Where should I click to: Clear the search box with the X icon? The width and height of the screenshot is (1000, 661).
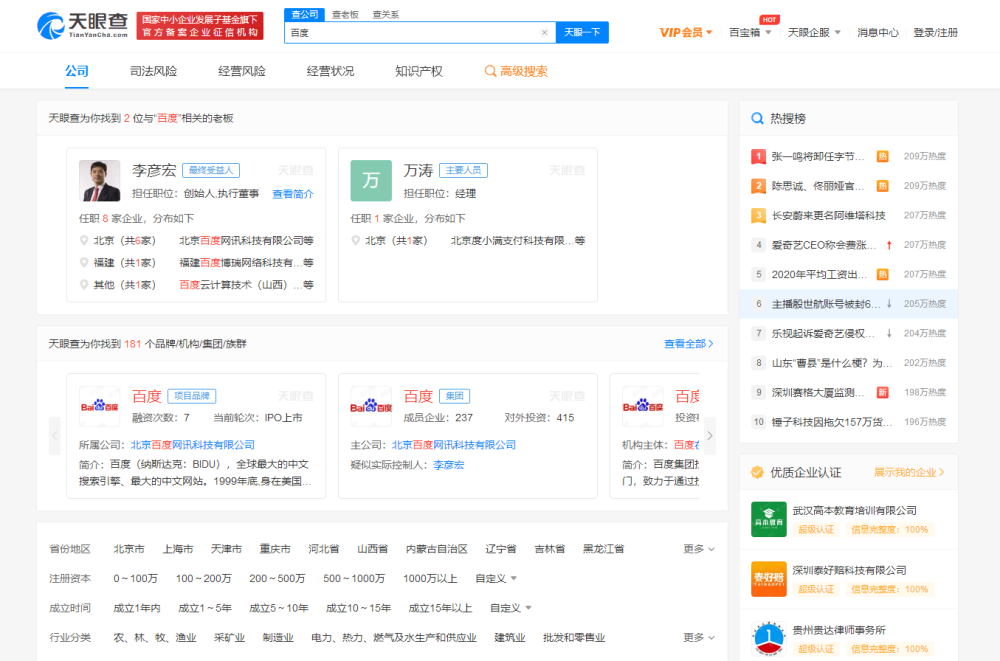click(545, 33)
